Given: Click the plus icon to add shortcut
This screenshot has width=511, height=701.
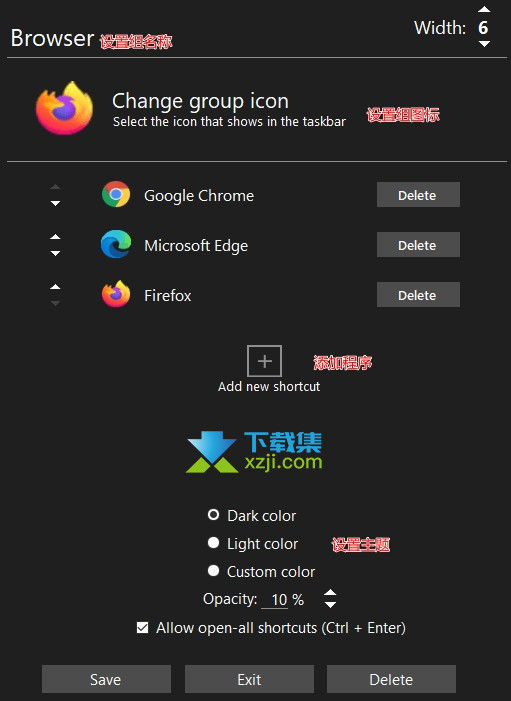Looking at the screenshot, I should point(264,361).
